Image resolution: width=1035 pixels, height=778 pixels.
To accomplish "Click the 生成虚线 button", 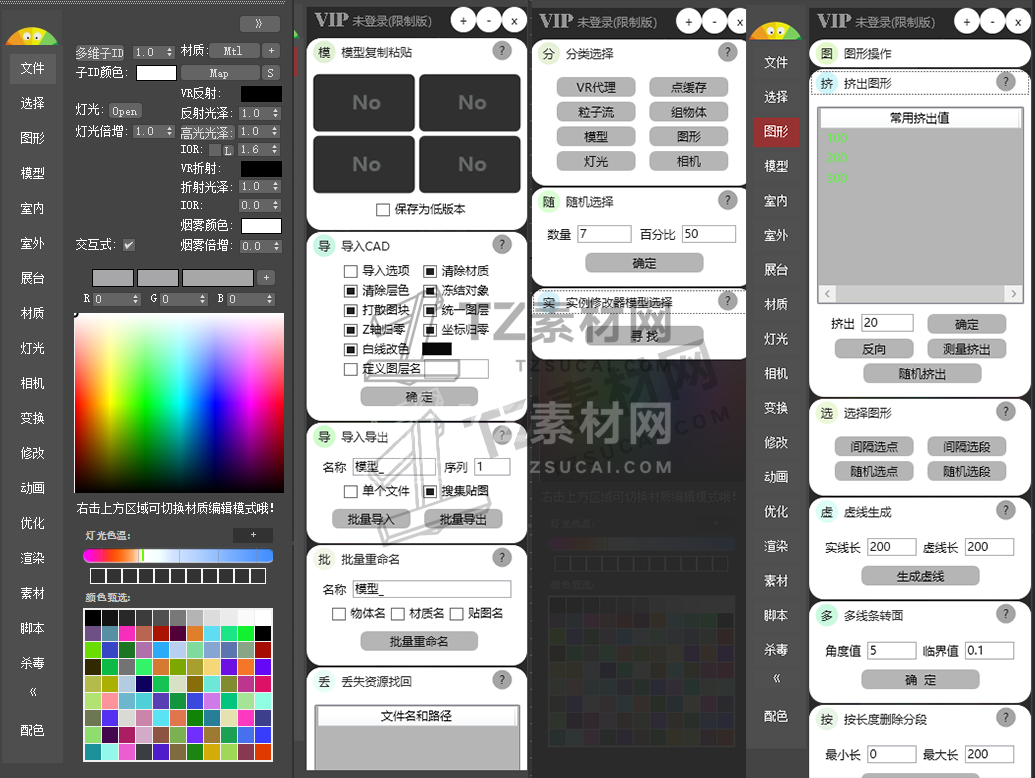I will (x=920, y=576).
